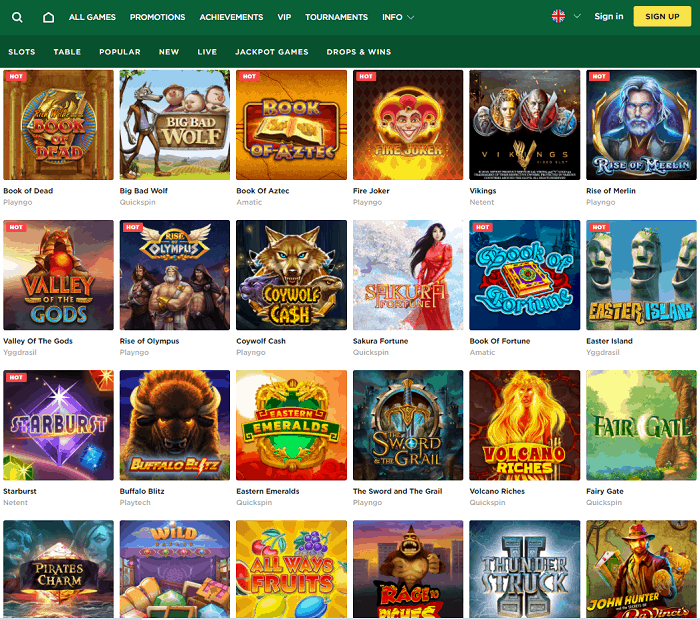Open Eastern Emeralds game thumbnail
Image resolution: width=700 pixels, height=620 pixels.
292,425
